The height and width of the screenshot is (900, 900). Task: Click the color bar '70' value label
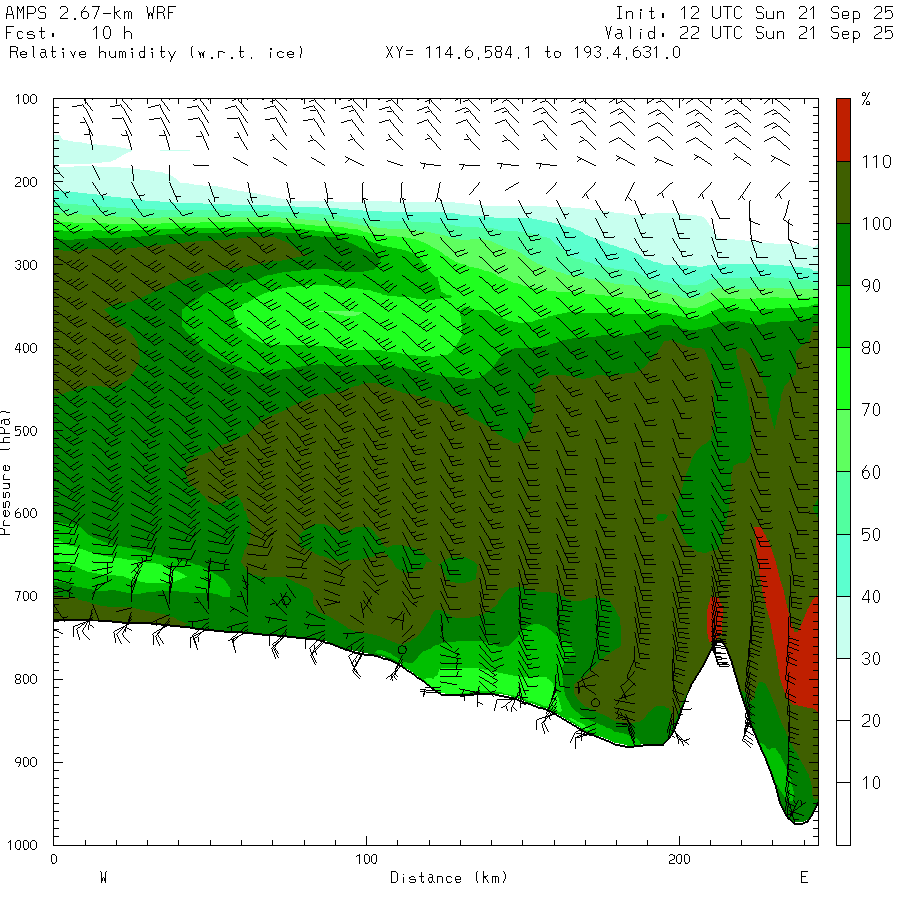(x=871, y=410)
